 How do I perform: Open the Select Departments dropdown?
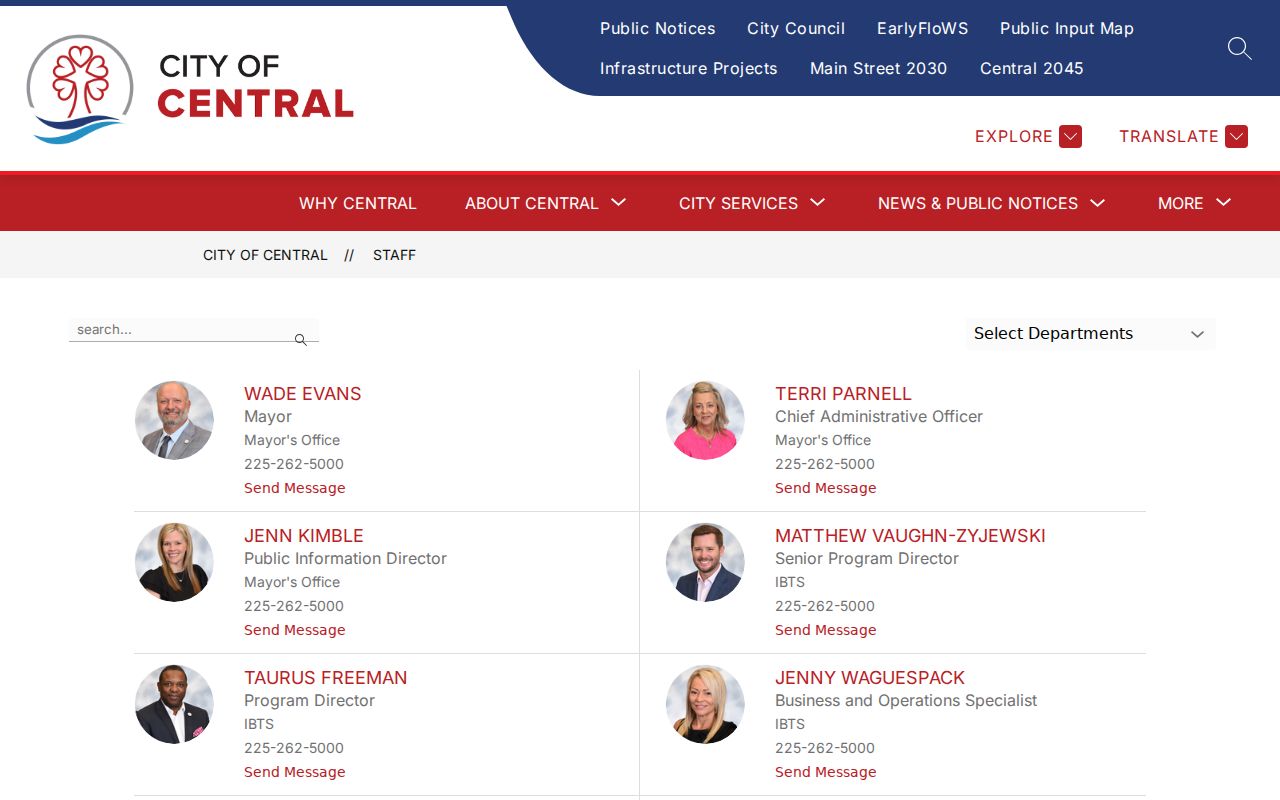point(1090,334)
